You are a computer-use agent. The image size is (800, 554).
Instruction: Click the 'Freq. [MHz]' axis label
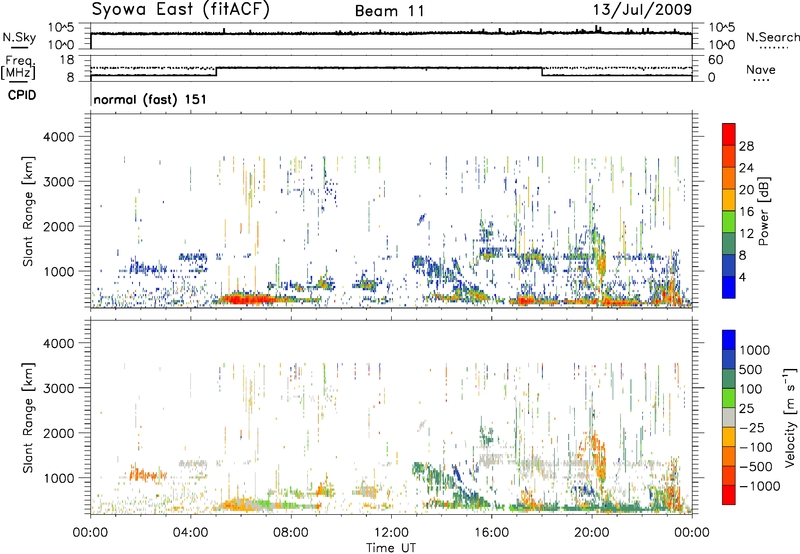coord(19,68)
